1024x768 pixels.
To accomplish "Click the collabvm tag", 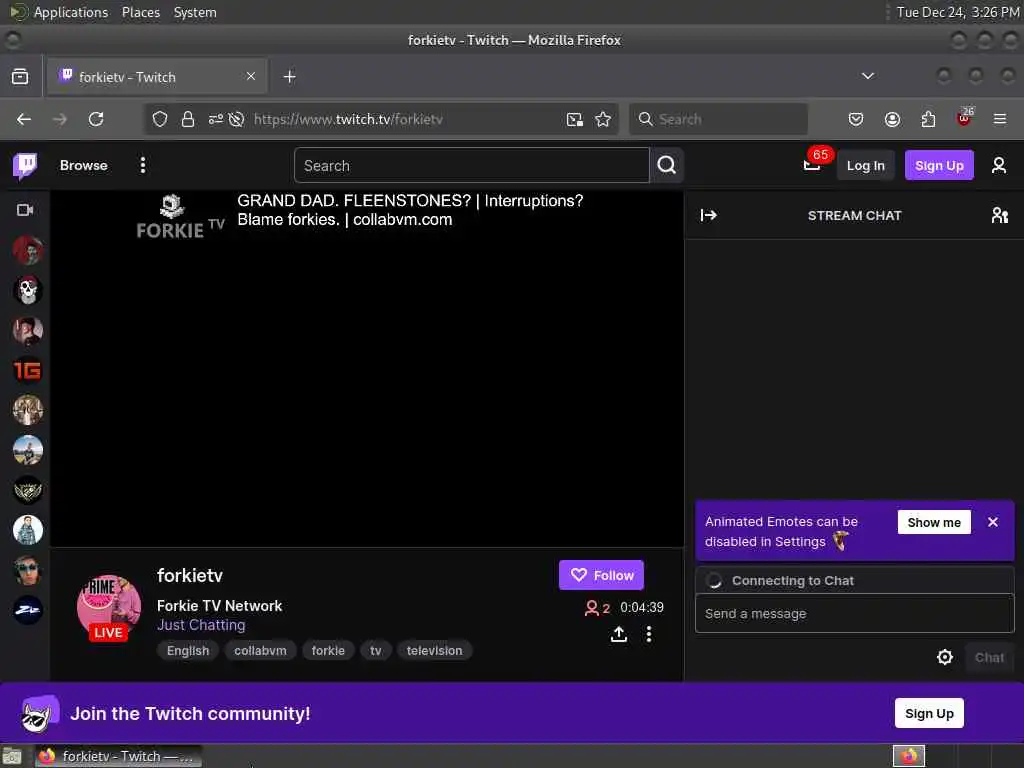I will 260,650.
